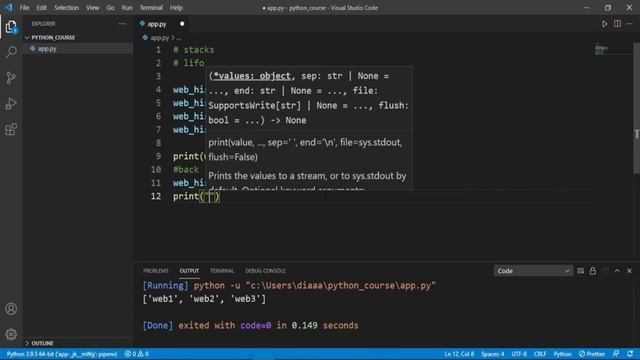Viewport: 640px width, 360px height.
Task: Click the minimap code preview
Action: pos(601,50)
